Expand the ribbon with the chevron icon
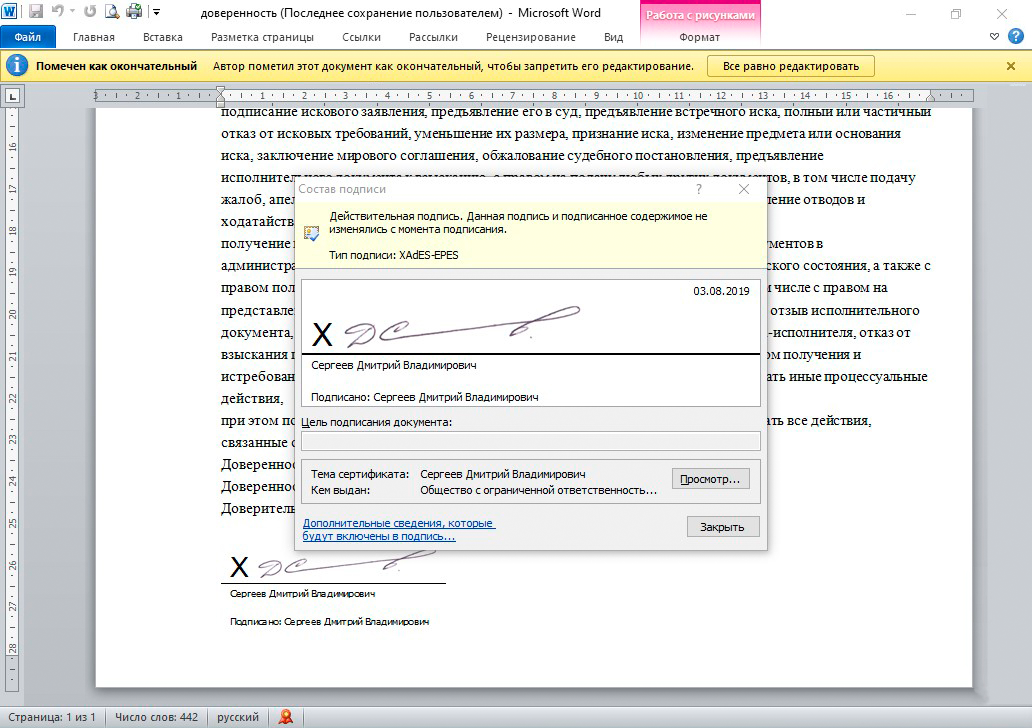This screenshot has width=1032, height=728. click(994, 37)
